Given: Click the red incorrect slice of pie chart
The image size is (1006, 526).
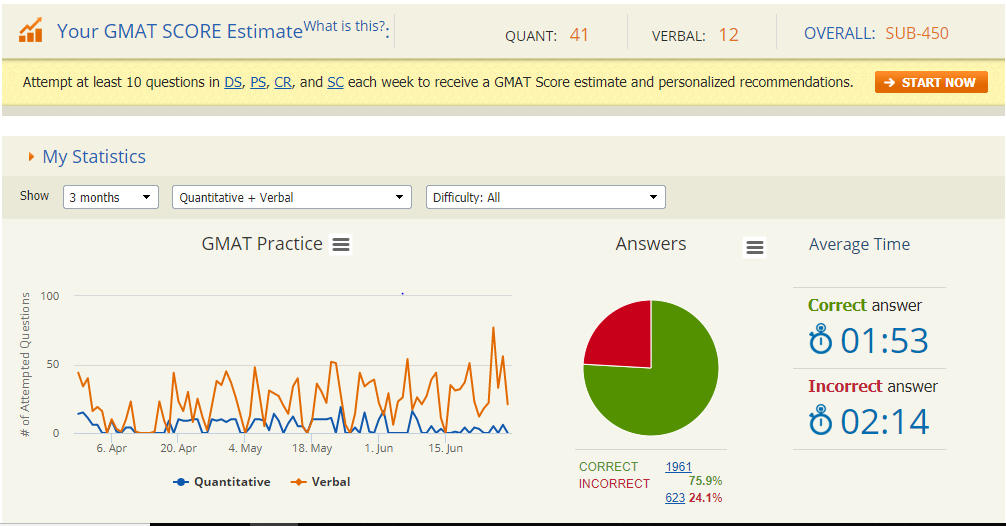Looking at the screenshot, I should point(620,335).
